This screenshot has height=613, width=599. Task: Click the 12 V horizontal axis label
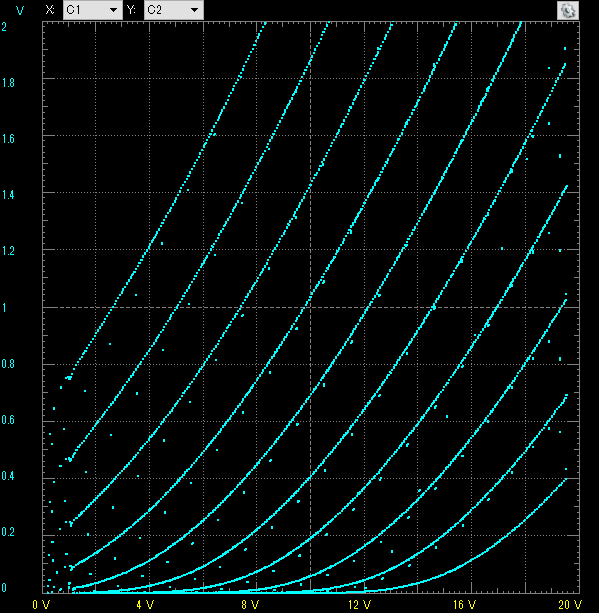(x=359, y=605)
